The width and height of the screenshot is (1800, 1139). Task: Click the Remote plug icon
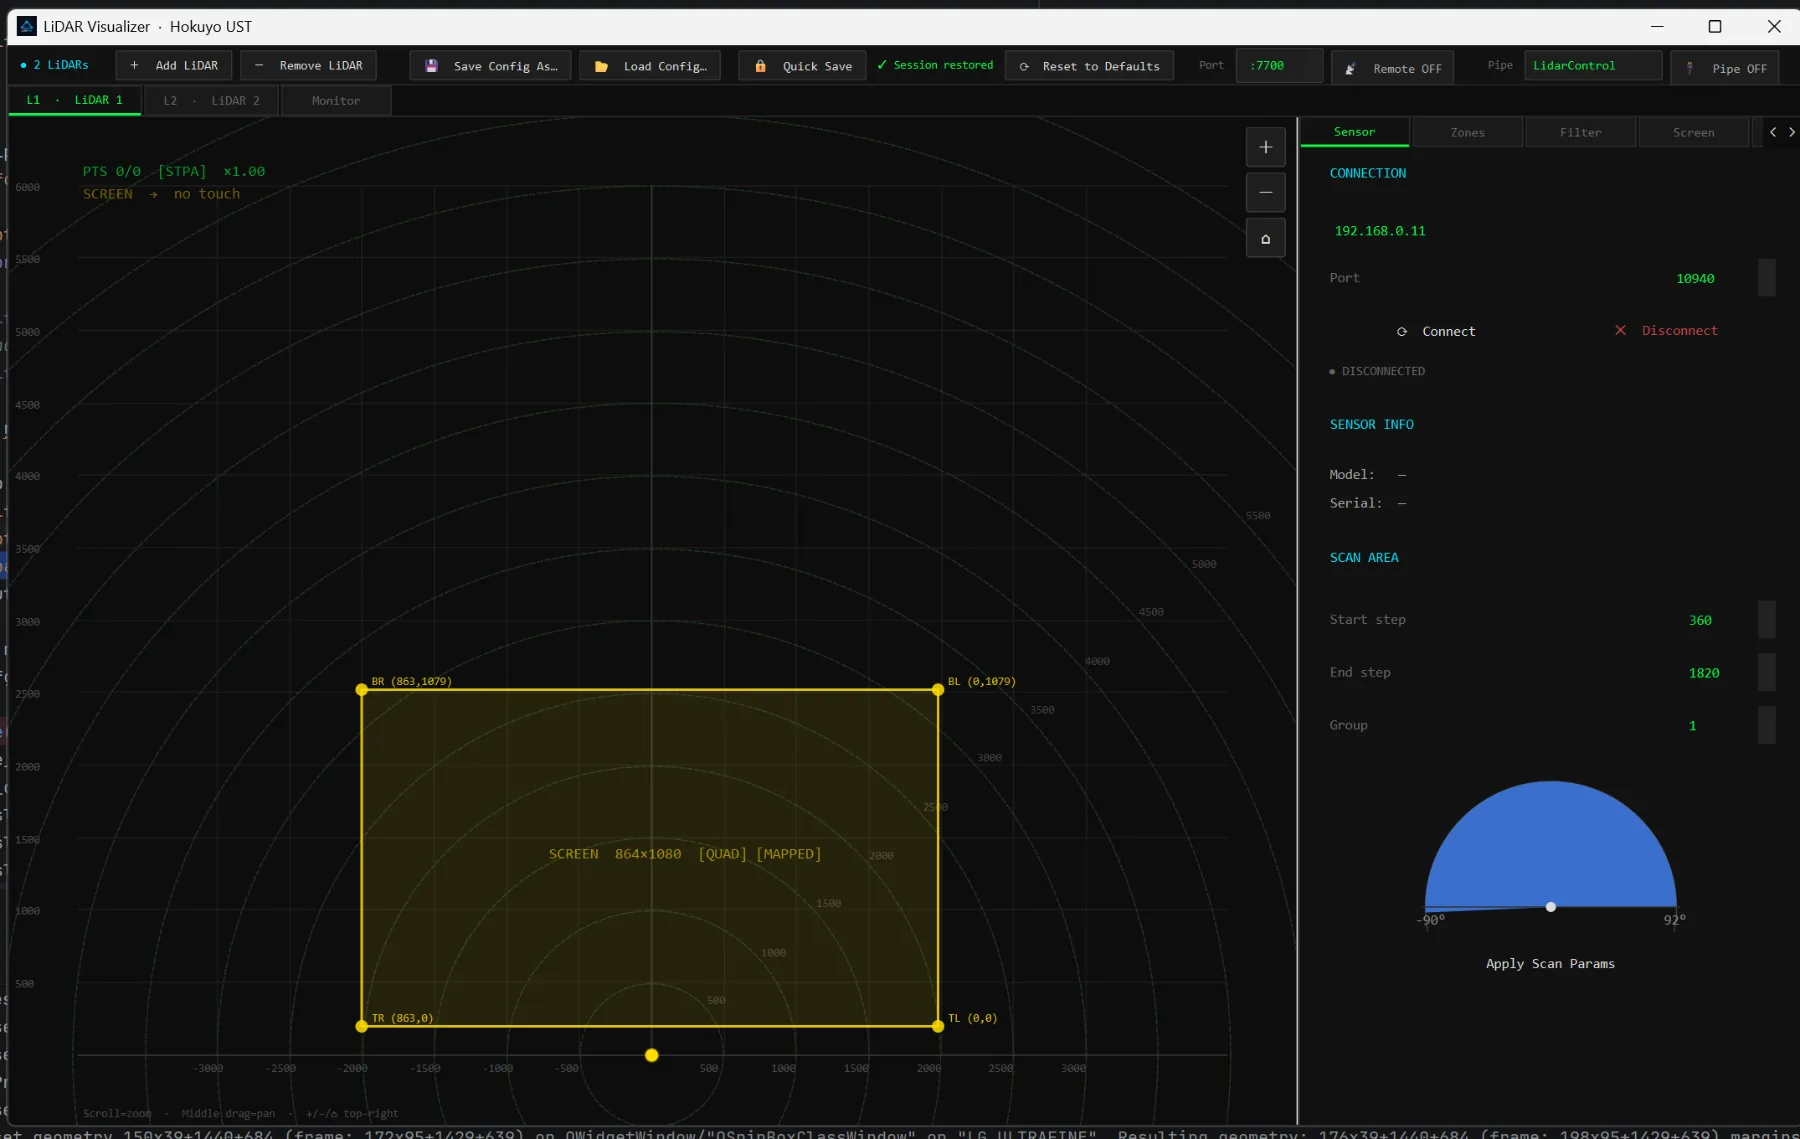click(x=1350, y=69)
